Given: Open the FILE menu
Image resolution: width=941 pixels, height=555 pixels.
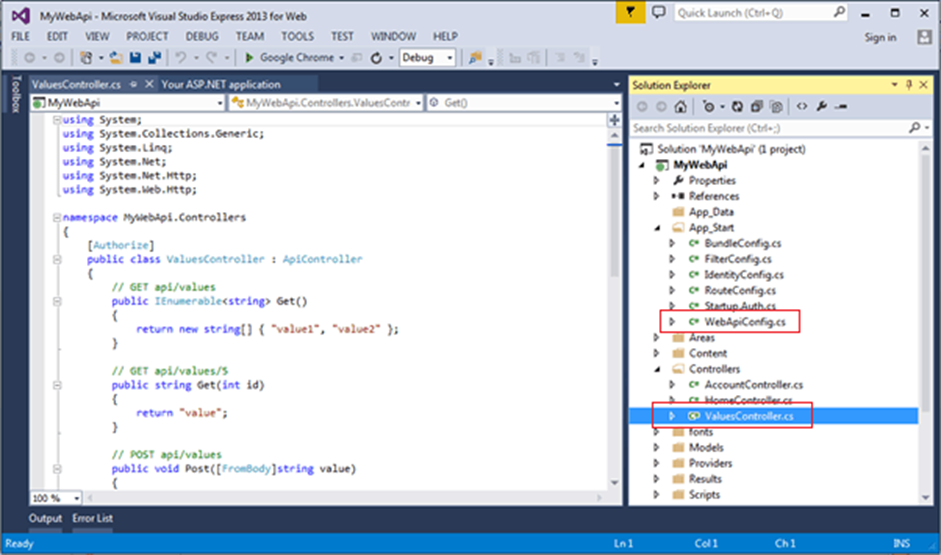Looking at the screenshot, I should (20, 37).
